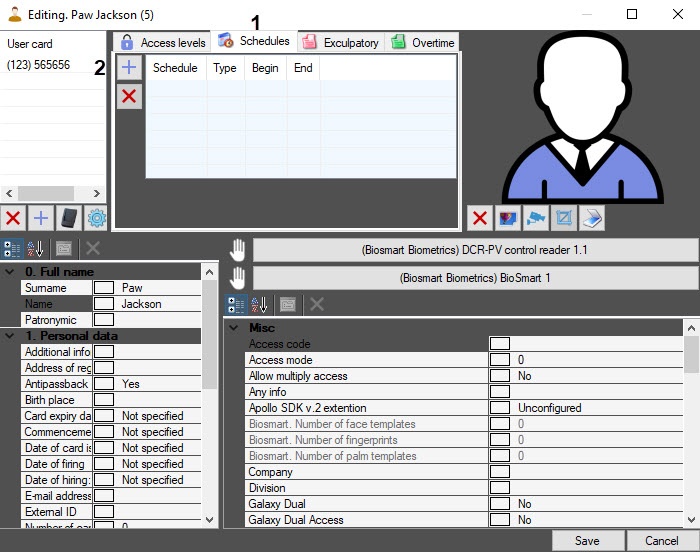Remove the user card with the red X icon
The height and width of the screenshot is (552, 700).
[x=13, y=218]
